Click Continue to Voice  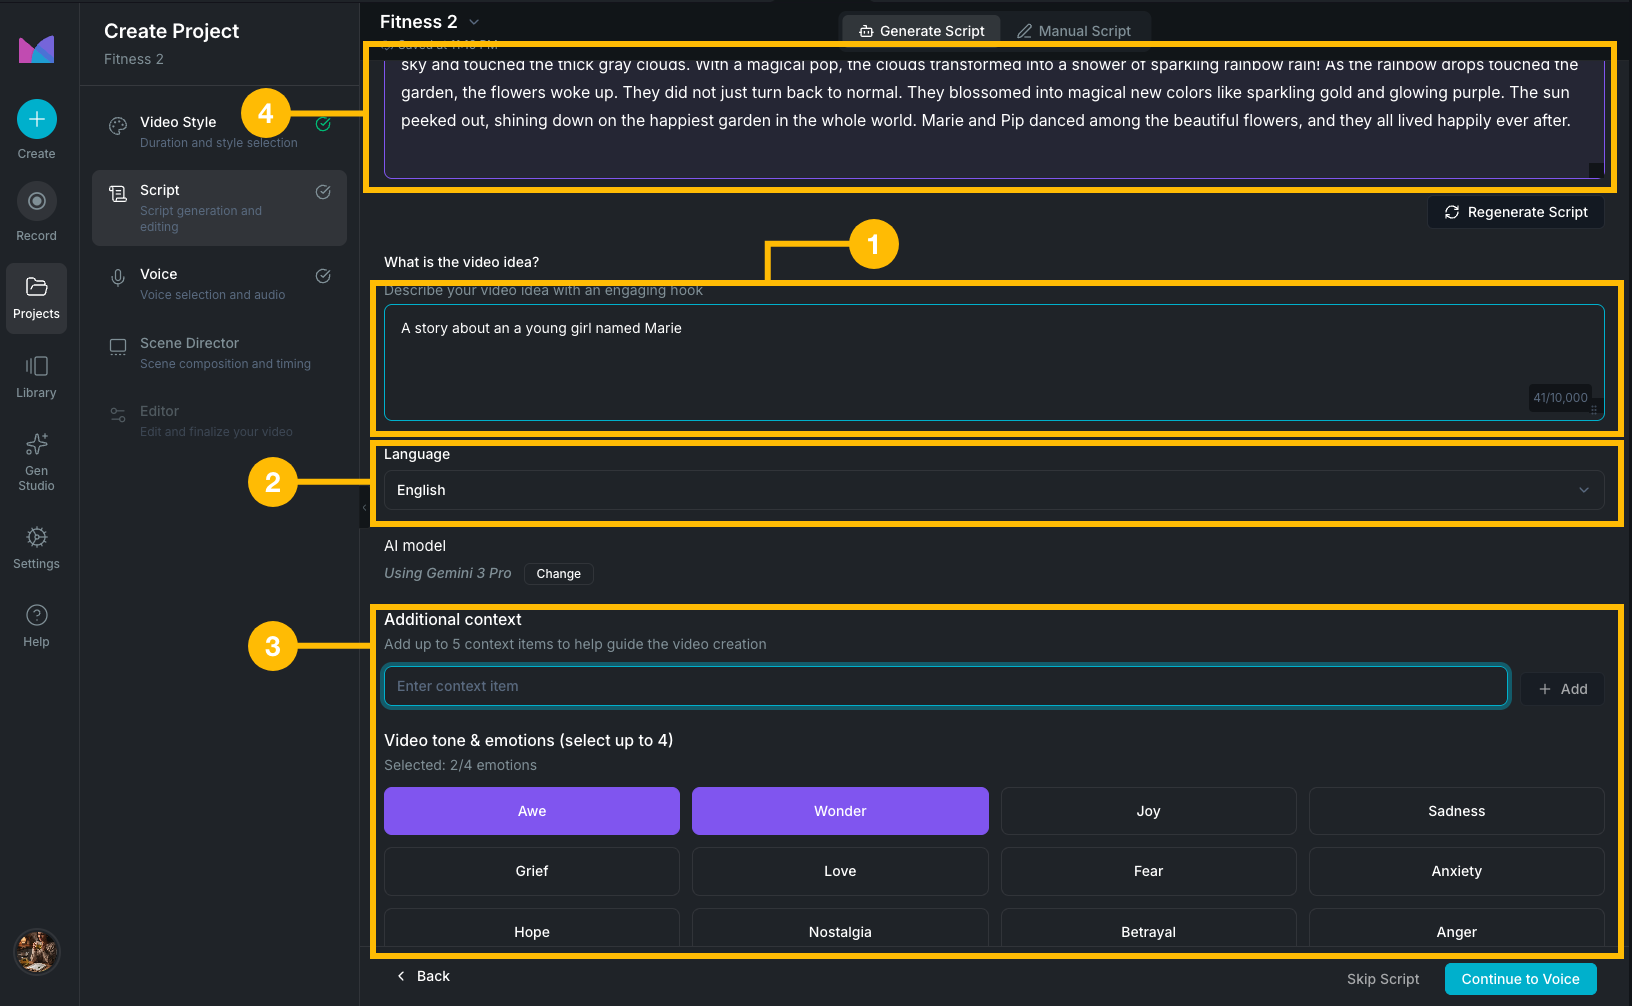click(x=1520, y=978)
